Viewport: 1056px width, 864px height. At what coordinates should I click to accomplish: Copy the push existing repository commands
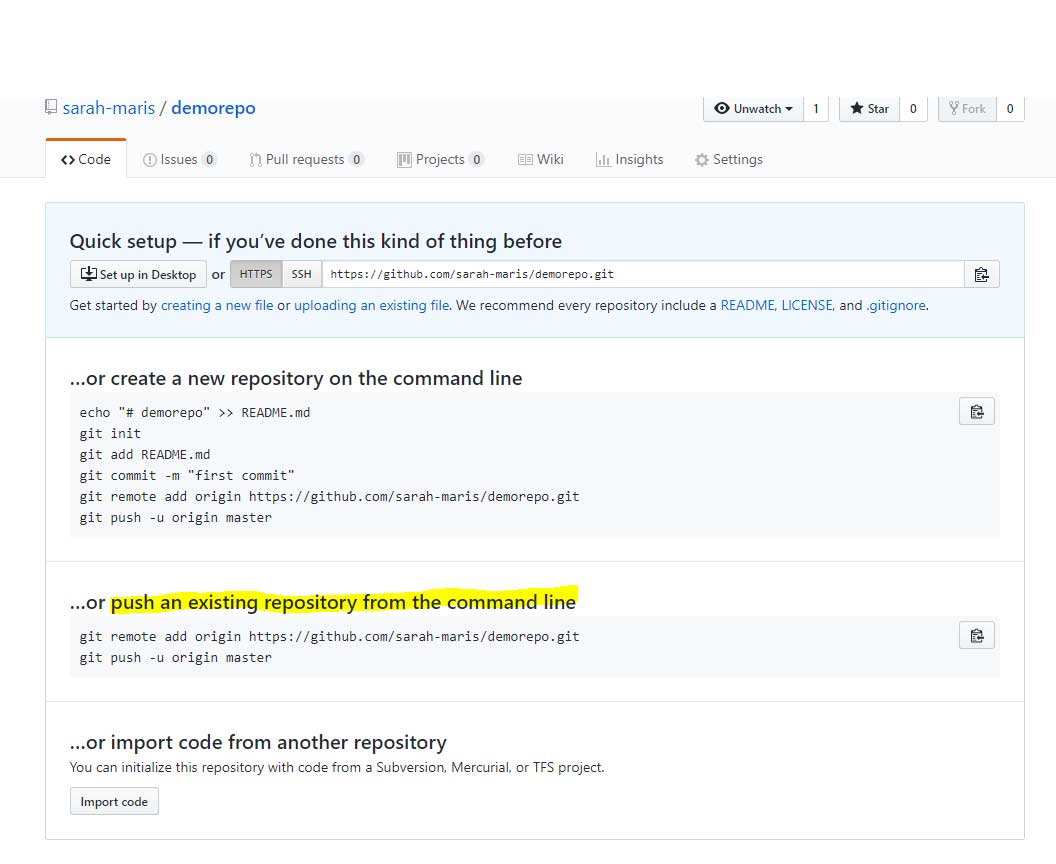[977, 636]
